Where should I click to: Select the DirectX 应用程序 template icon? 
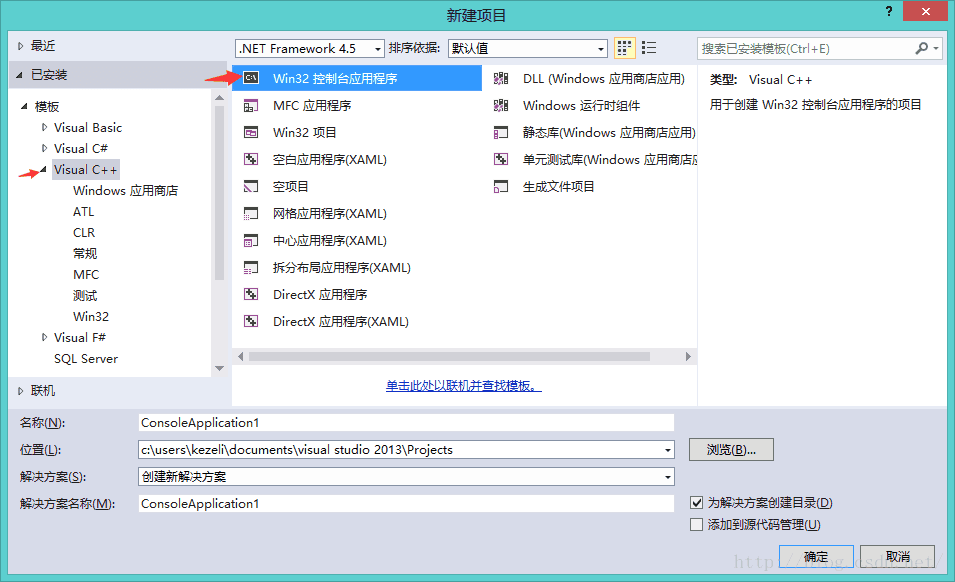click(251, 295)
